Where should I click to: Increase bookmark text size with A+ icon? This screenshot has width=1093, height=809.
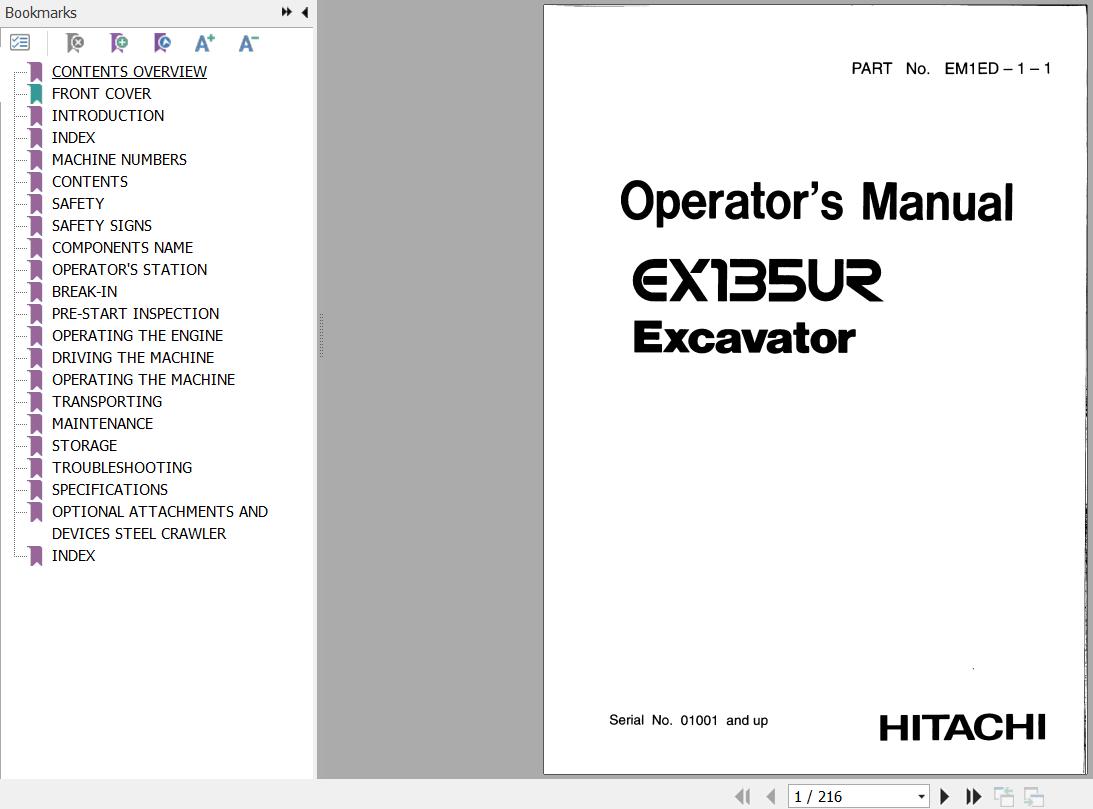pos(204,43)
